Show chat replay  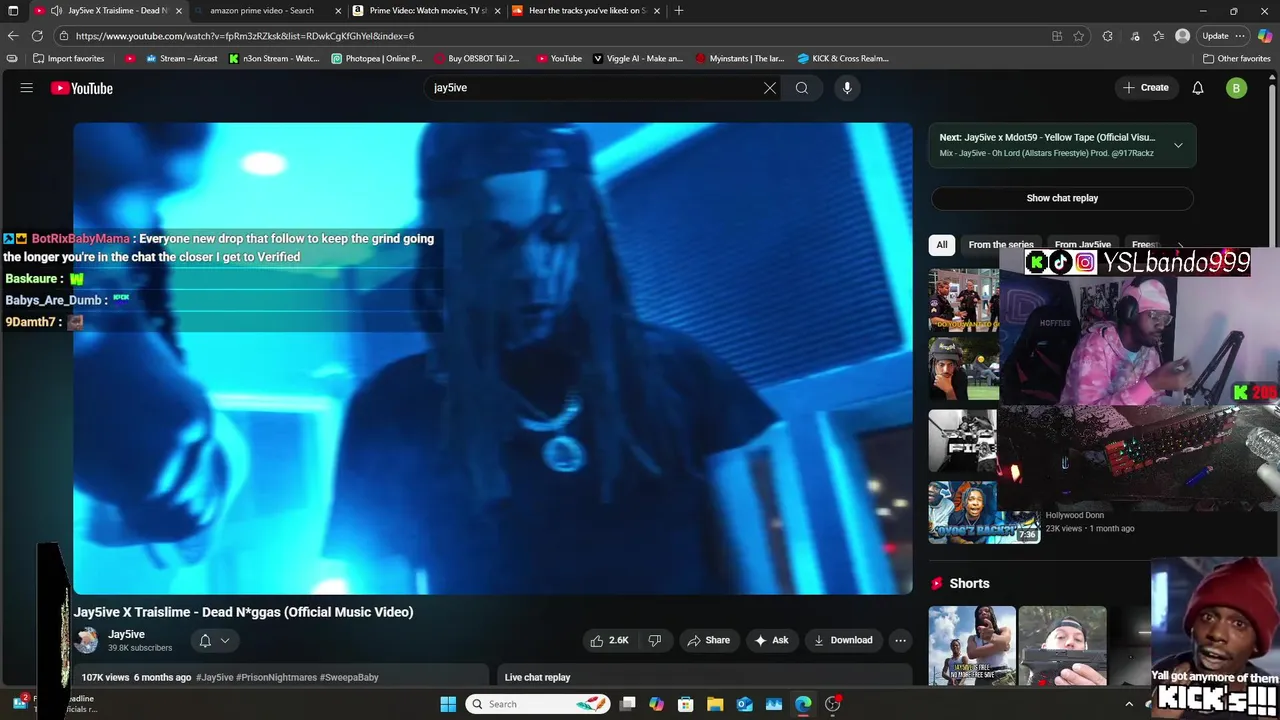[1062, 198]
